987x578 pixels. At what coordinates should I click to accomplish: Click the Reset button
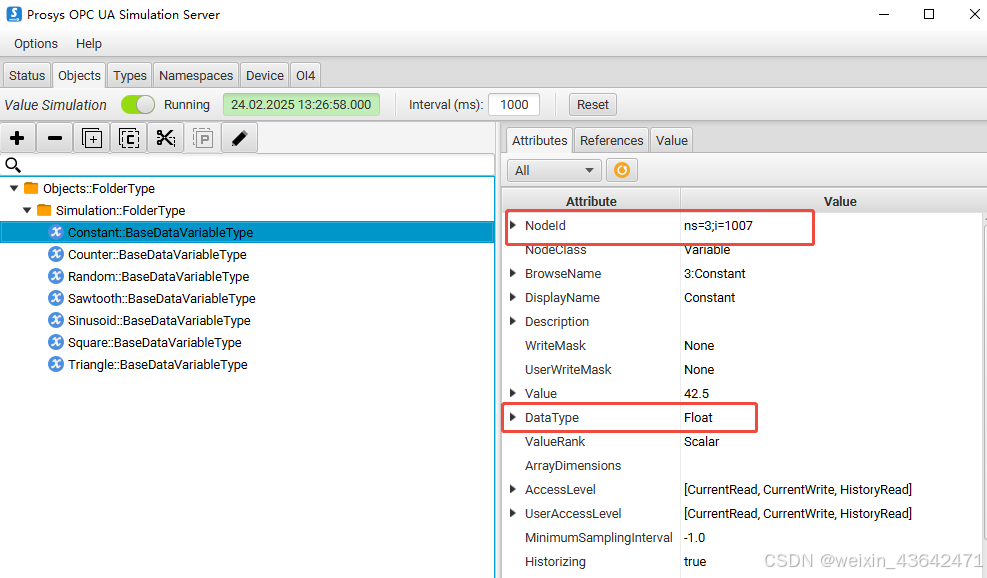(x=592, y=105)
